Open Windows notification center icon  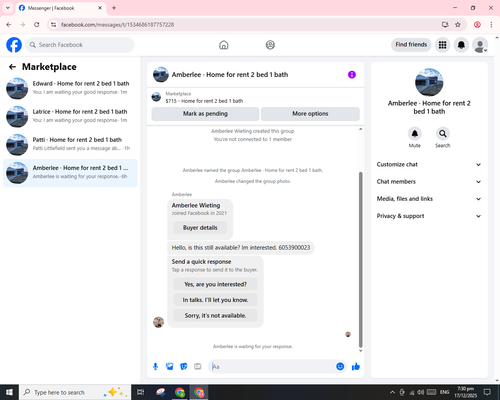click(487, 392)
